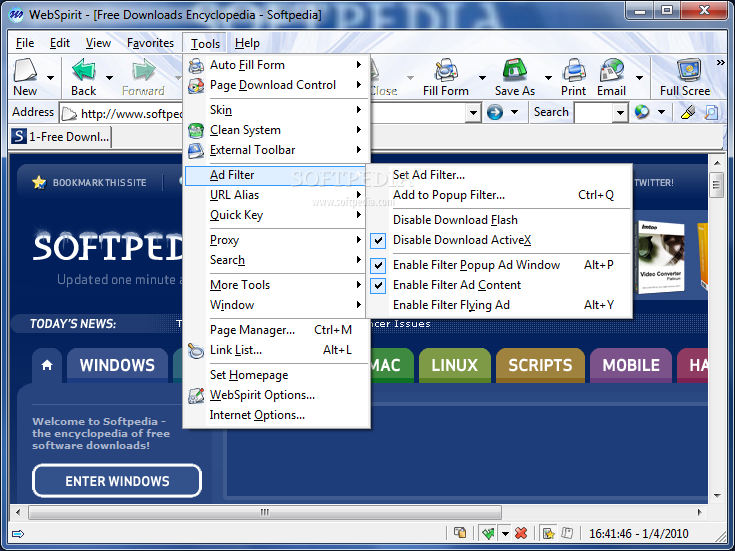The width and height of the screenshot is (735, 551).
Task: Click the highlighter icon in search bar
Action: point(688,112)
